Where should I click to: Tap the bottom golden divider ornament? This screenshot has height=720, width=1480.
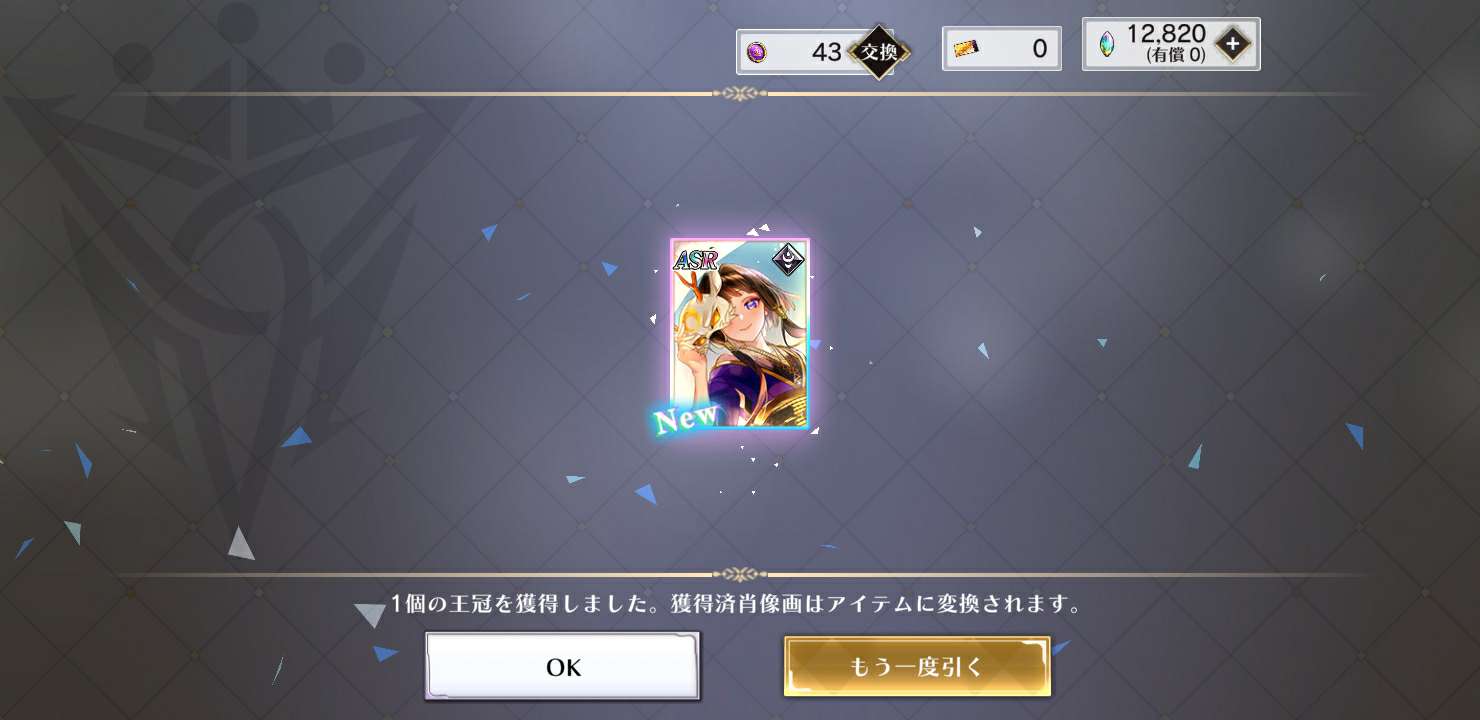(x=739, y=574)
